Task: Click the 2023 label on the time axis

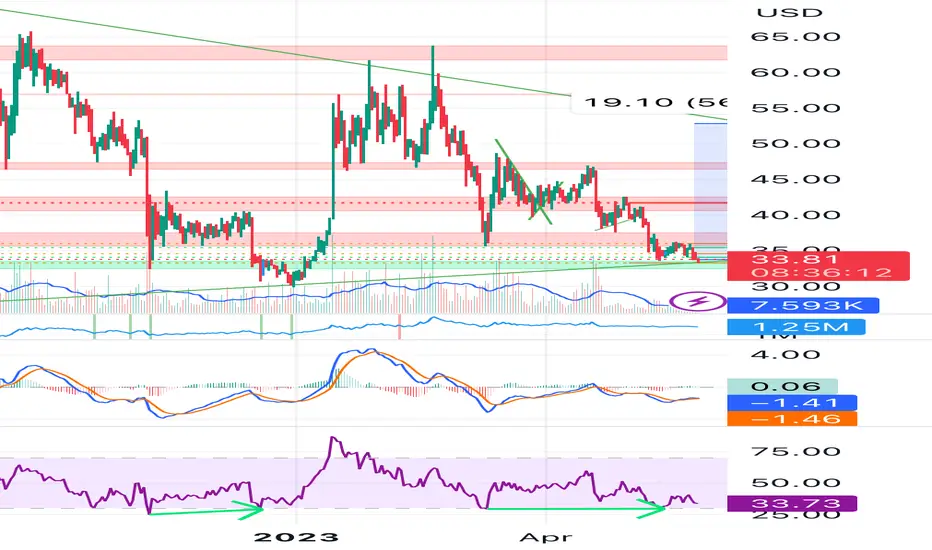Action: (296, 538)
